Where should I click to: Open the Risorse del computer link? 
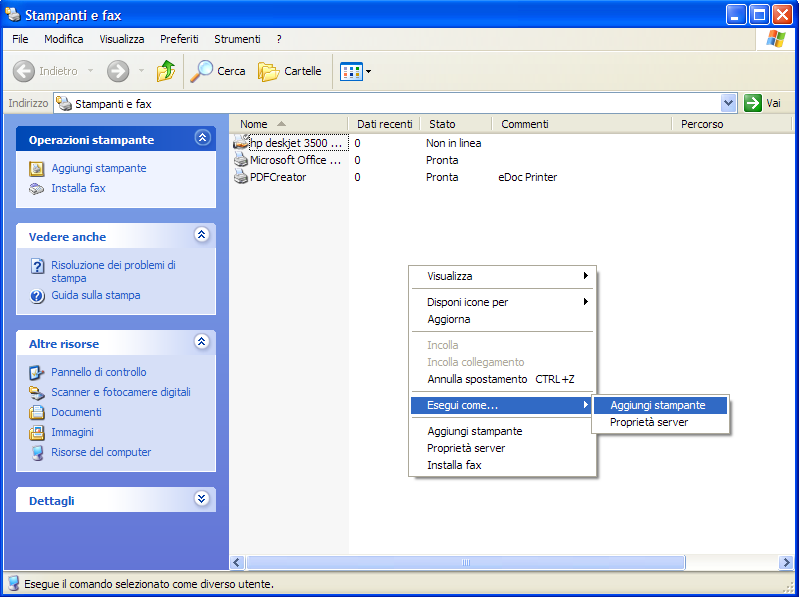tap(101, 452)
